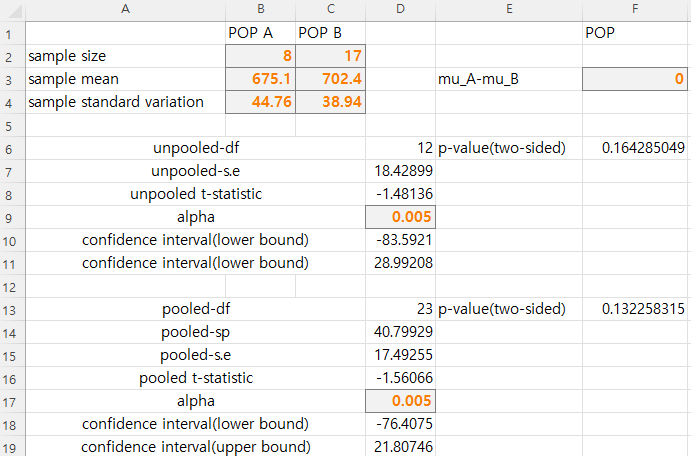The height and width of the screenshot is (456, 691).
Task: Select pooled t-statistic -1.56066
Action: point(401,378)
